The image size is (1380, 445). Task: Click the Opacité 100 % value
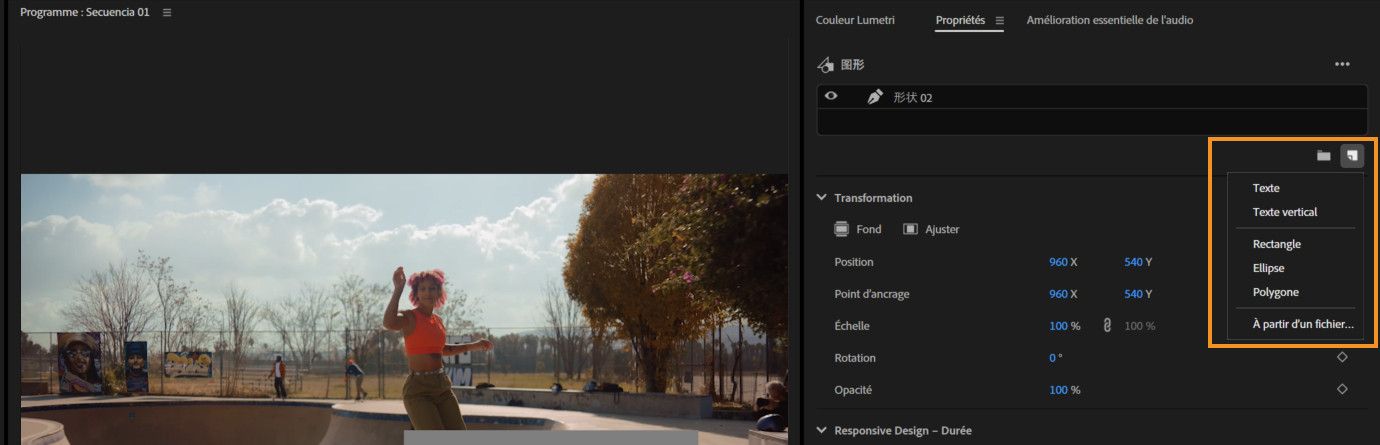pos(1064,390)
